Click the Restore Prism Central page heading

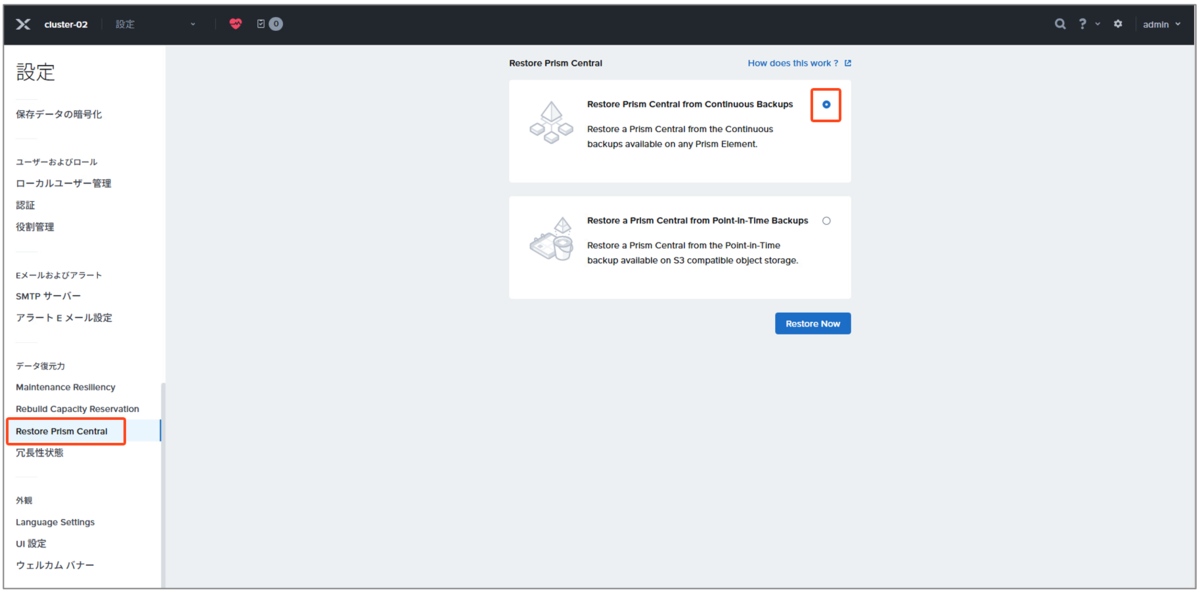click(556, 63)
